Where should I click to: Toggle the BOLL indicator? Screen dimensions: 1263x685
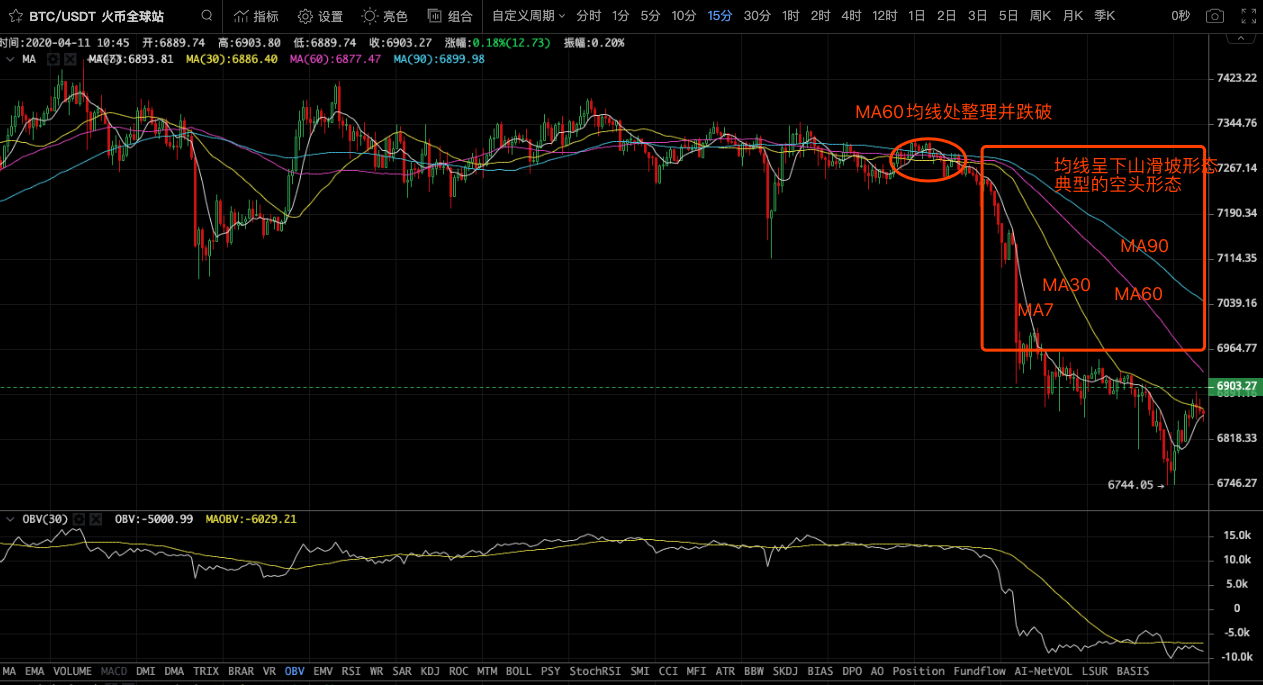(518, 671)
